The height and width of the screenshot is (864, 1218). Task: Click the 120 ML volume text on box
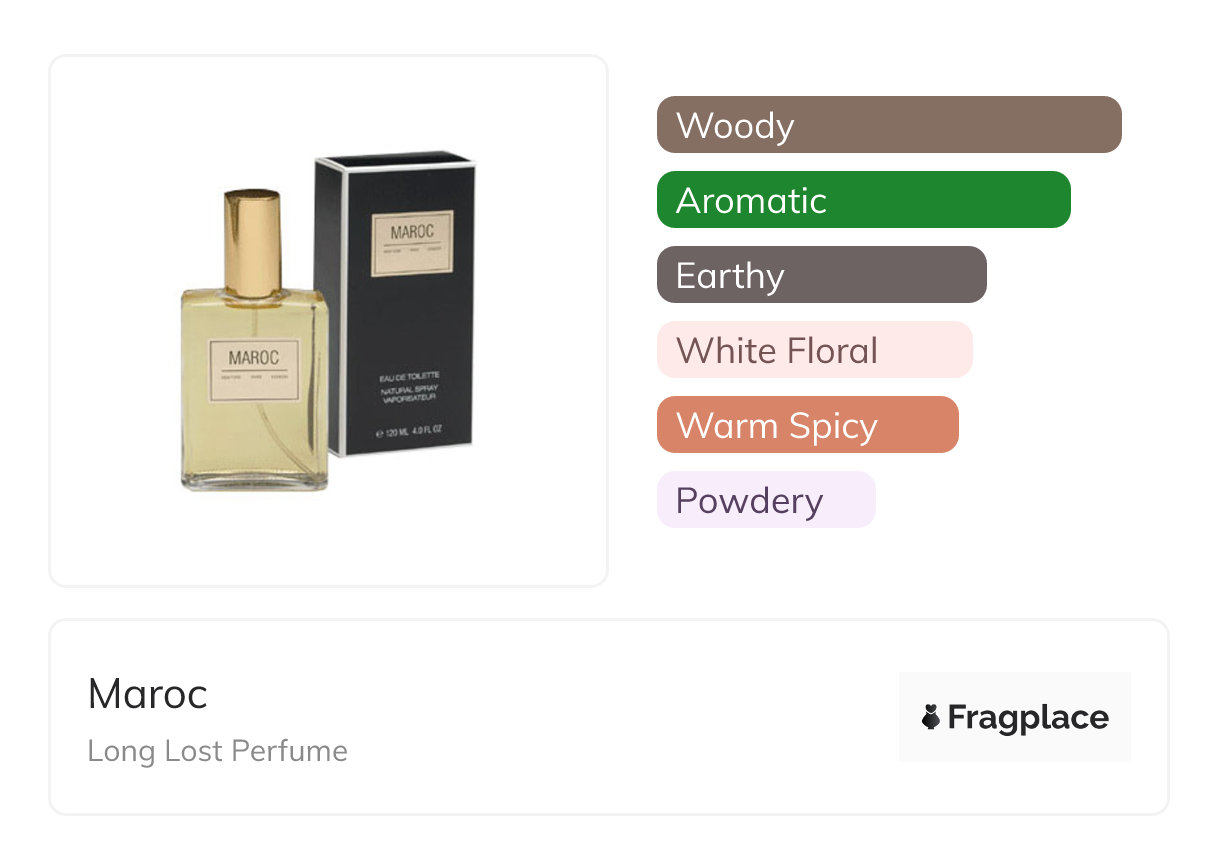(x=408, y=432)
